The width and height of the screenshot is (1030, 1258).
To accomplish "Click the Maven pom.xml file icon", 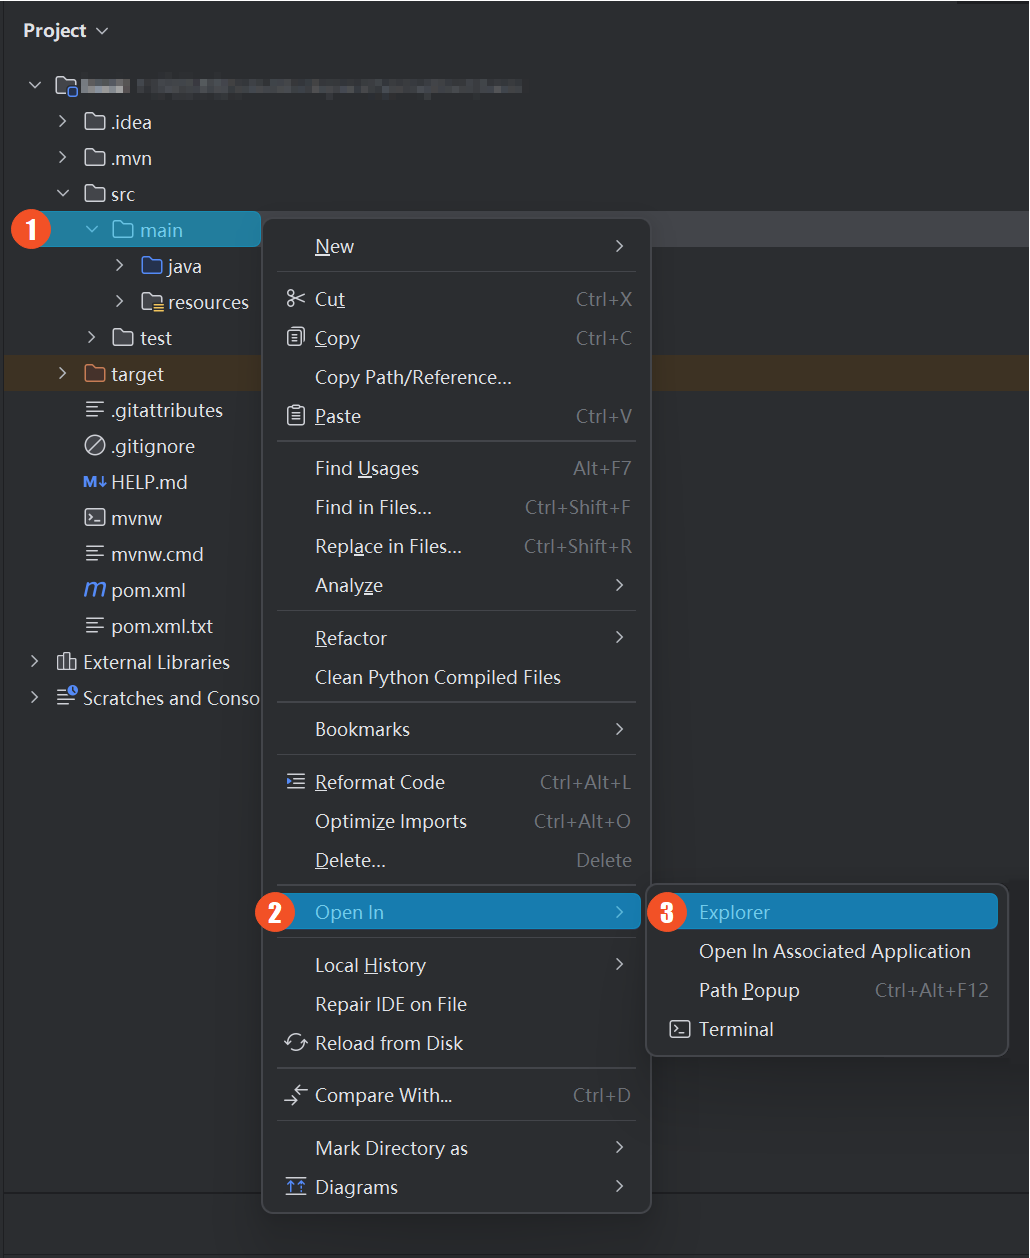I will coord(94,590).
